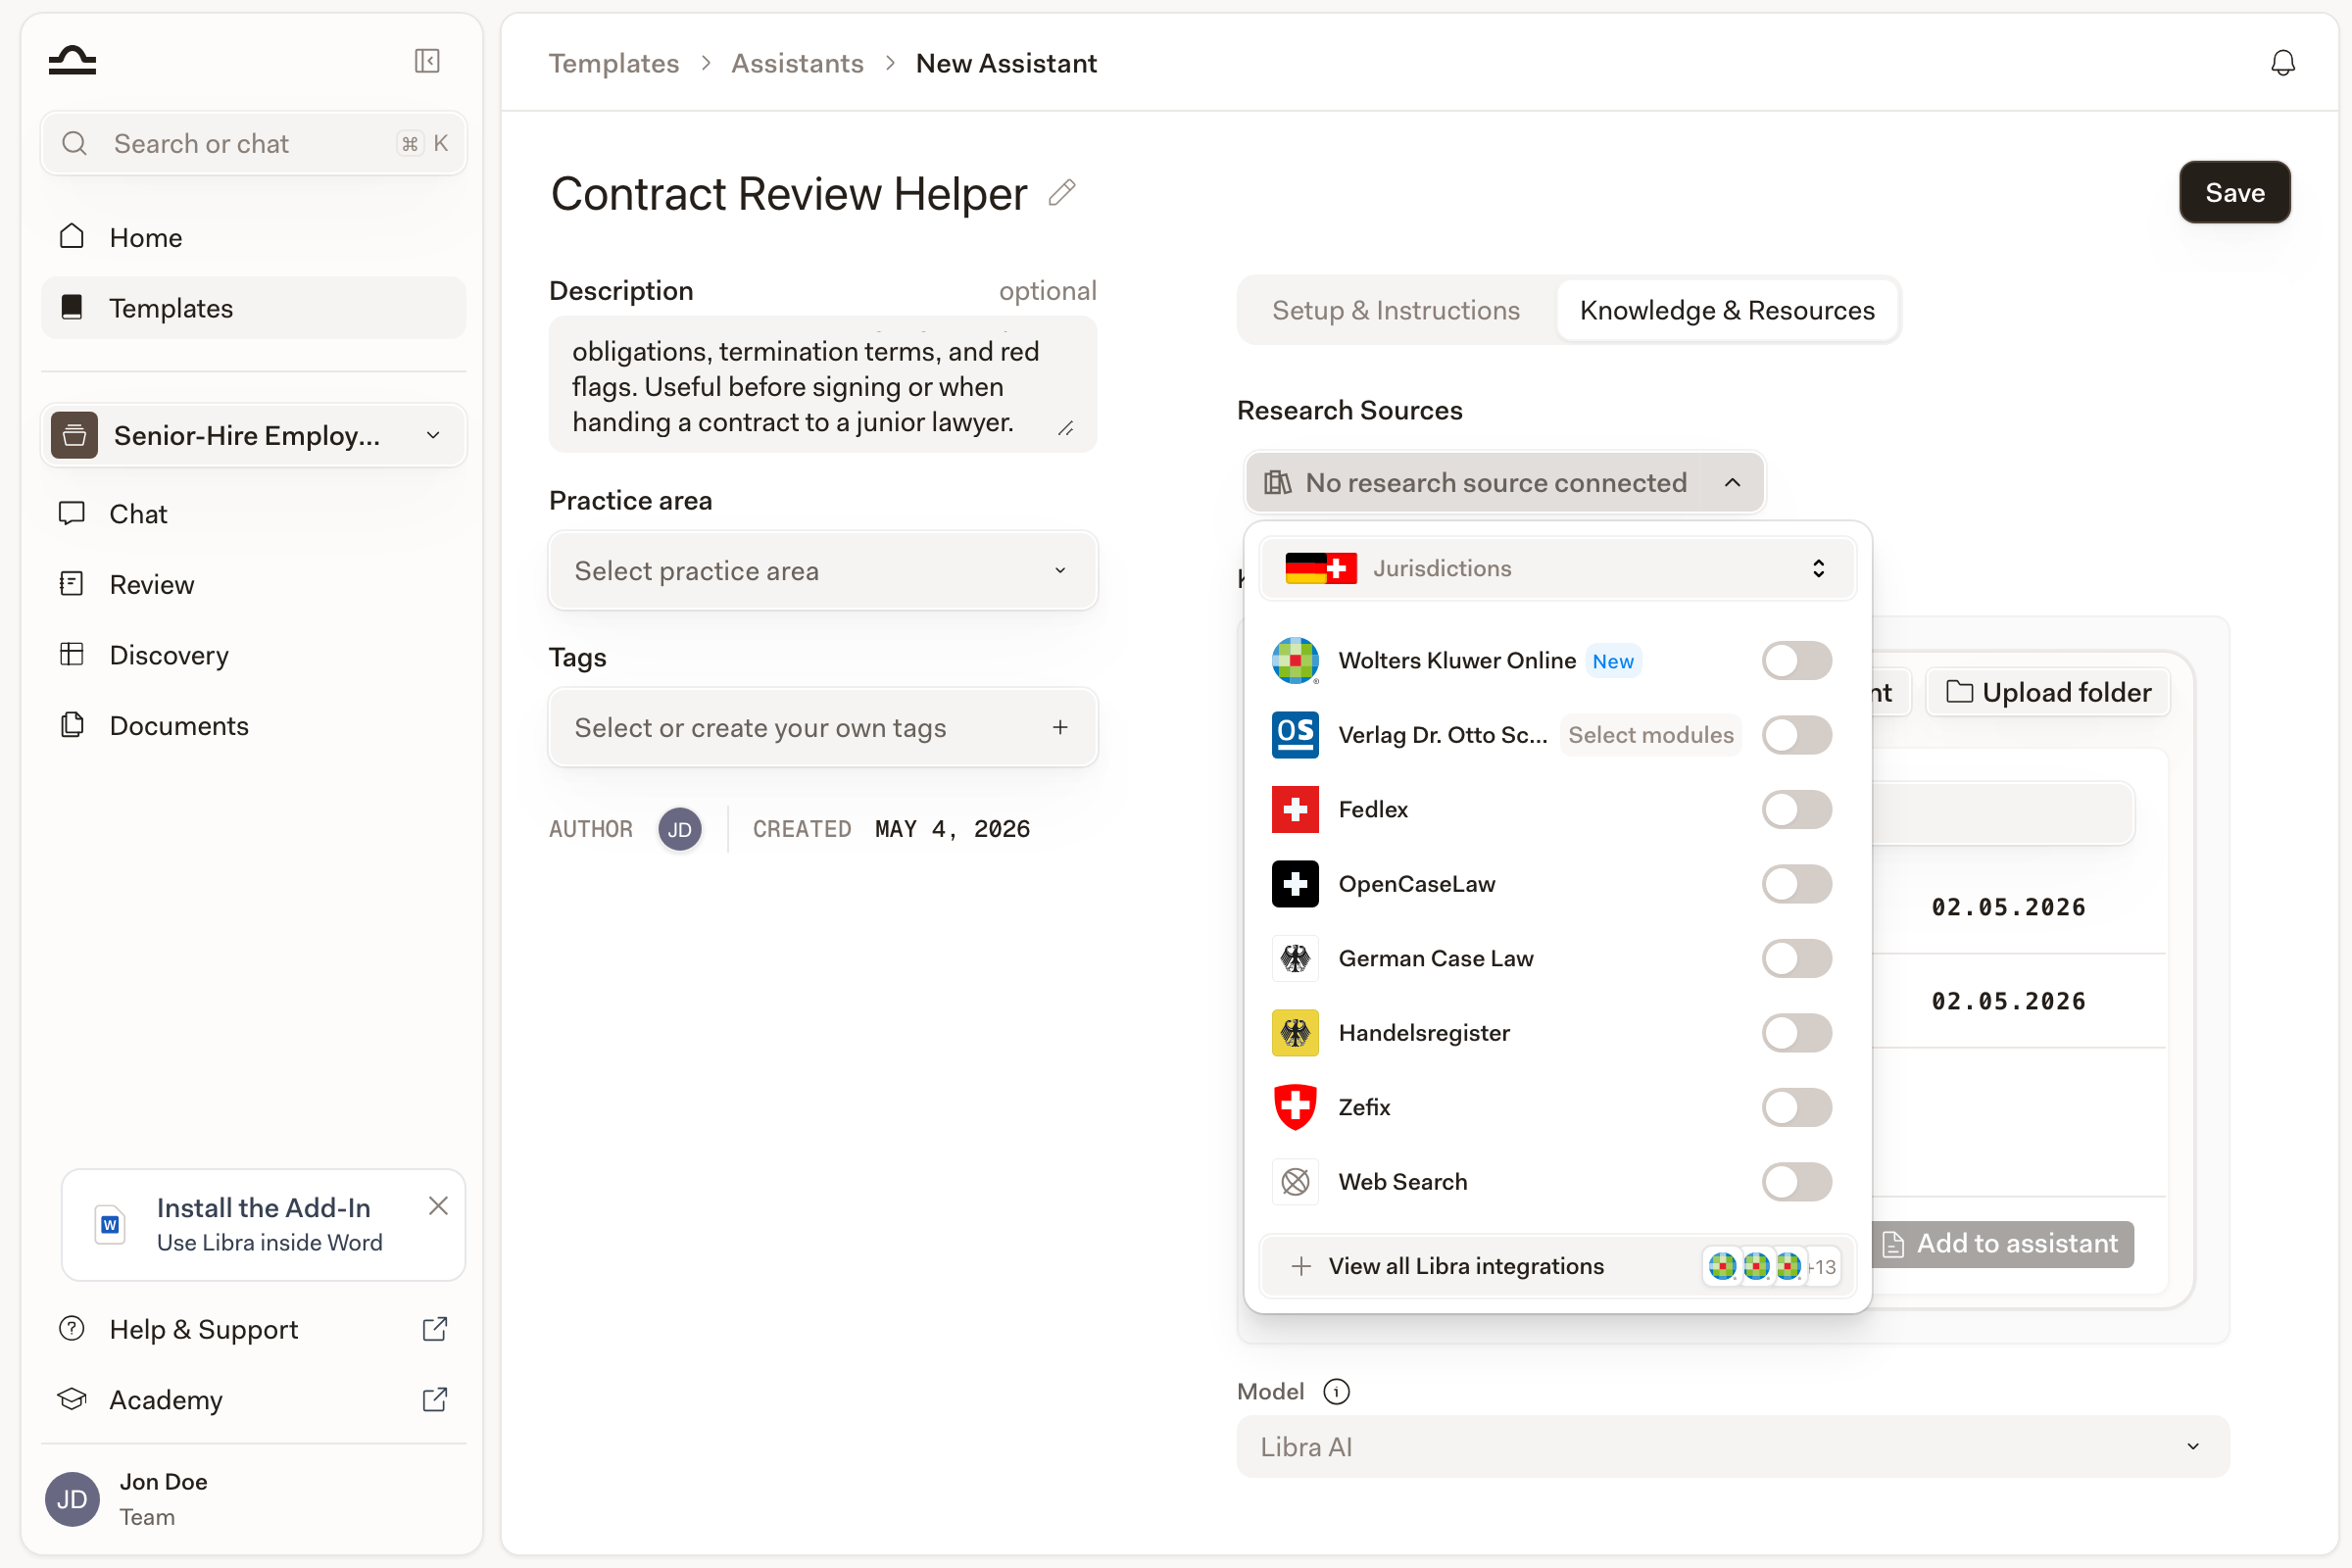The image size is (2352, 1568).
Task: Click the German Case Law eagle icon
Action: tap(1295, 958)
